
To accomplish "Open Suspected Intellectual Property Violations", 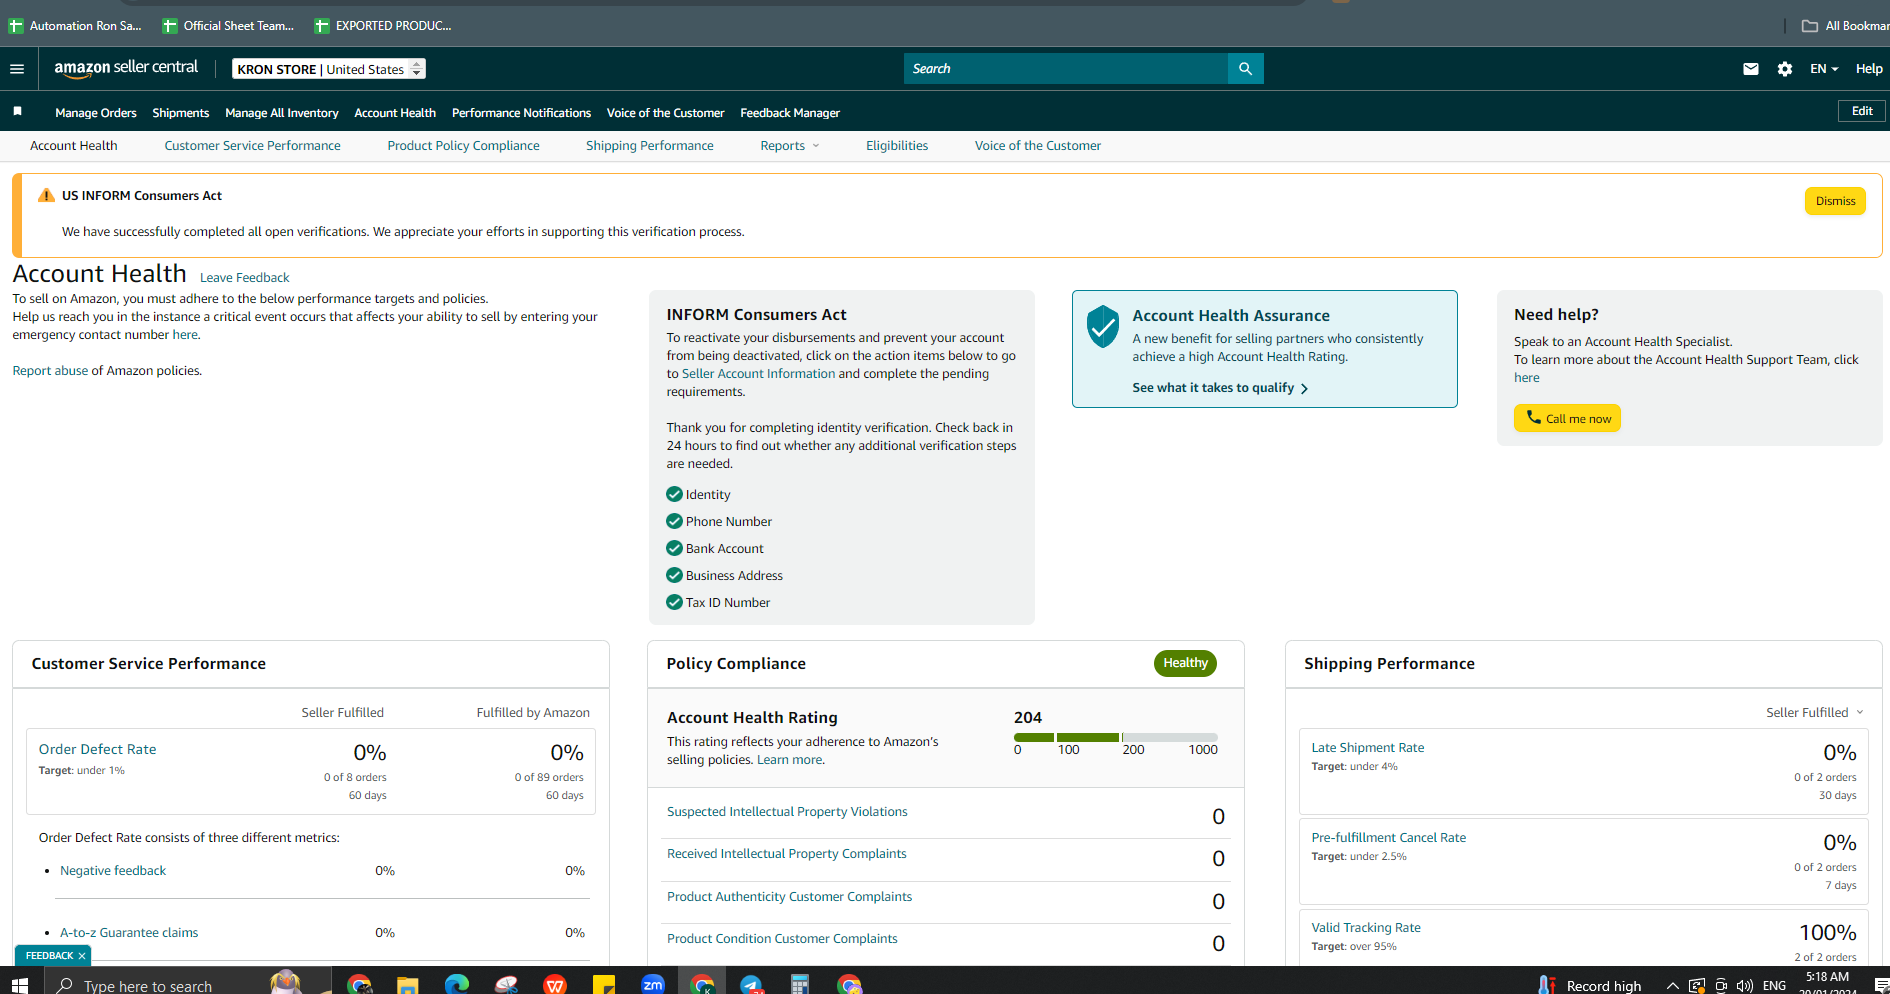I will click(x=787, y=812).
